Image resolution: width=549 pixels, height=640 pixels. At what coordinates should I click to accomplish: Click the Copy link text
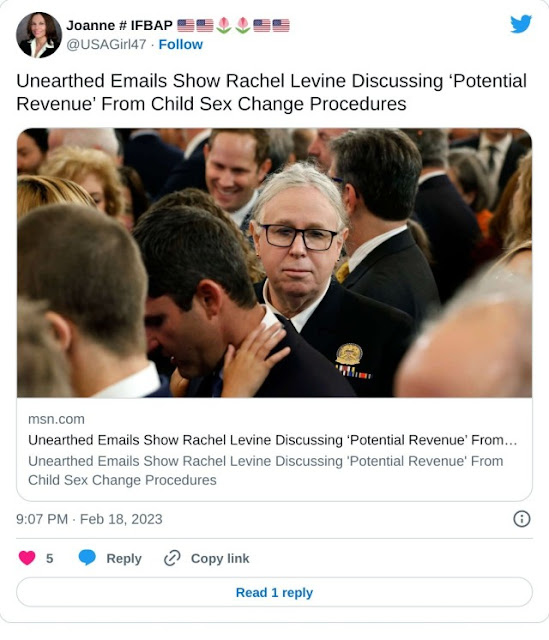click(x=220, y=558)
